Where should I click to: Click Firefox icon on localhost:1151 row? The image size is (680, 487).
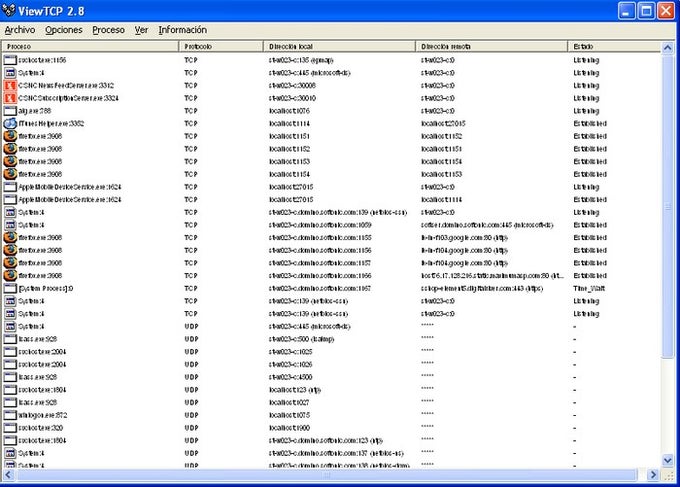(x=10, y=136)
